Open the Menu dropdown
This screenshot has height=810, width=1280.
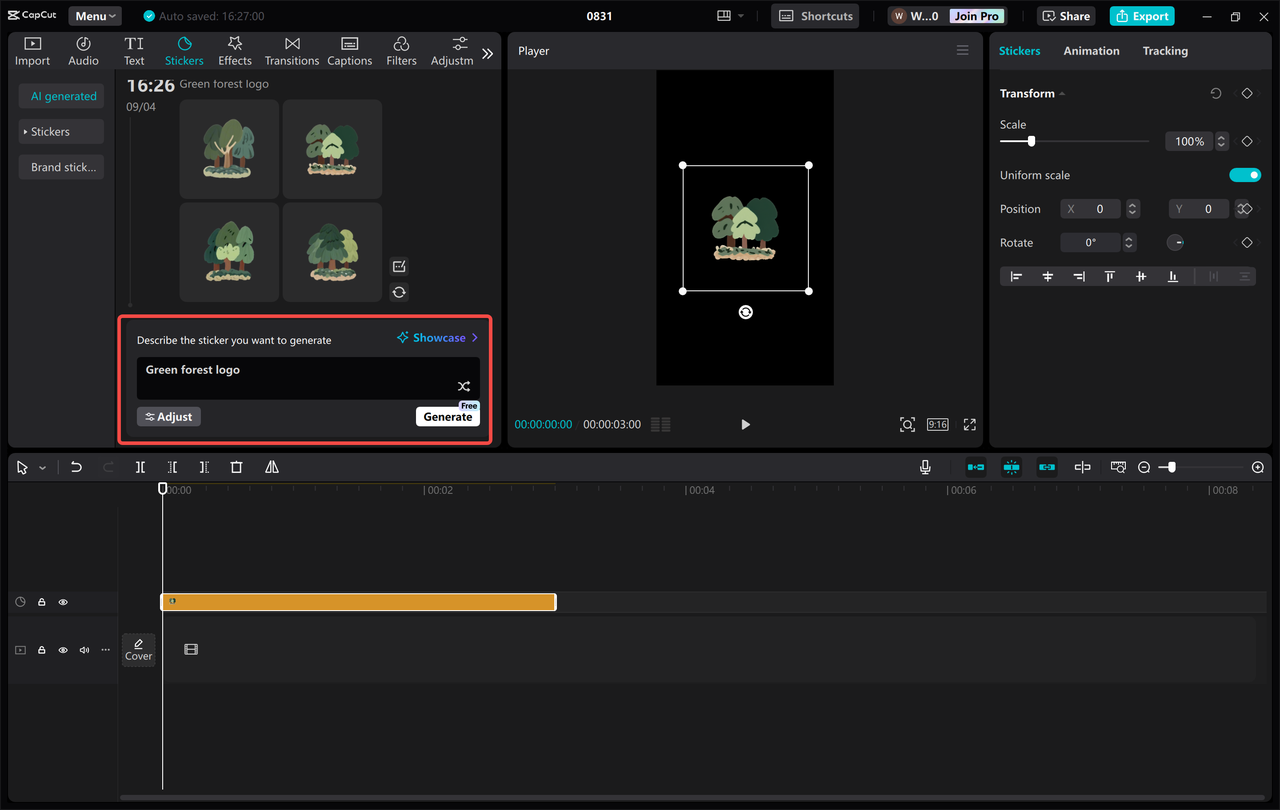coord(94,15)
